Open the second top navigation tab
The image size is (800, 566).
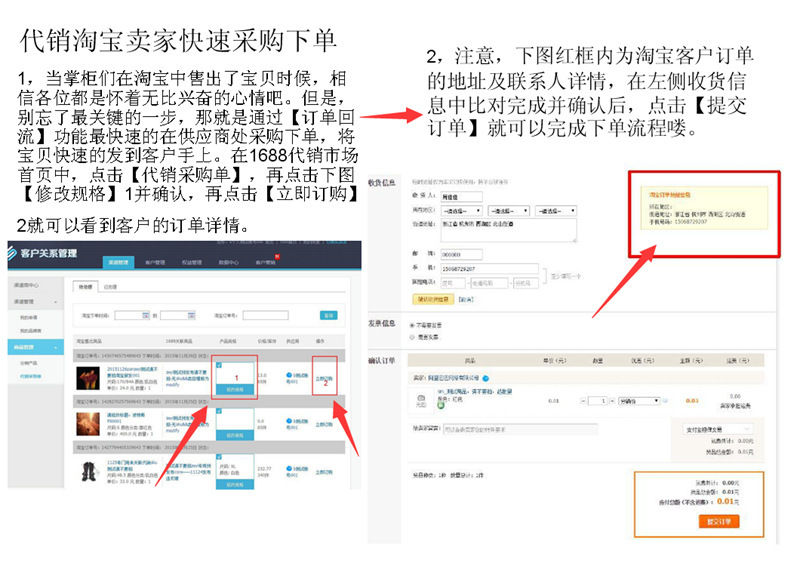[155, 262]
